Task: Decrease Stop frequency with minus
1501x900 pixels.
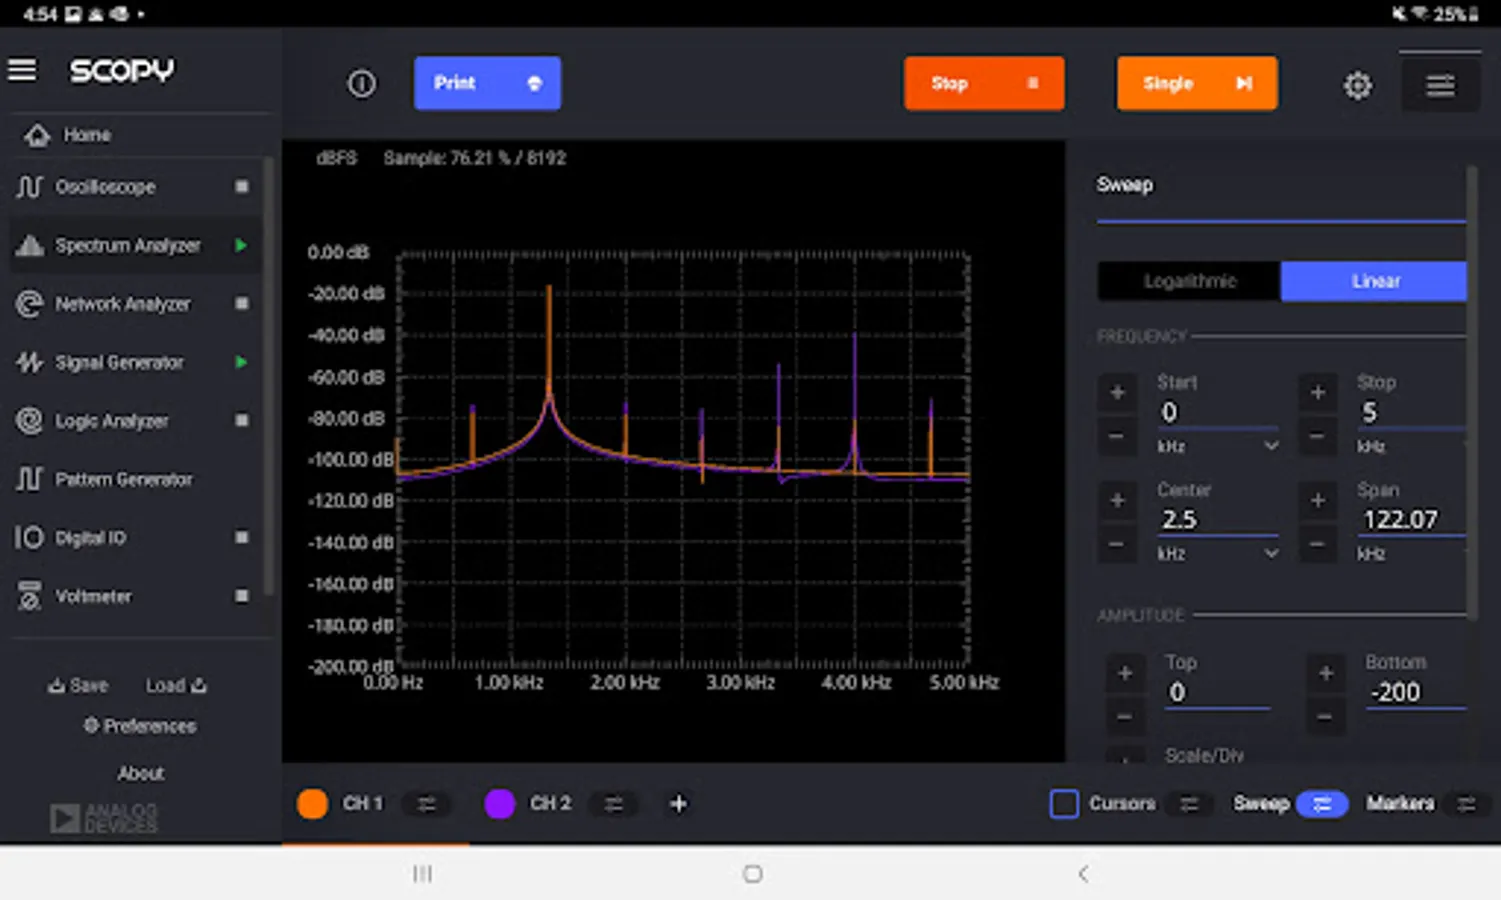Action: tap(1317, 436)
